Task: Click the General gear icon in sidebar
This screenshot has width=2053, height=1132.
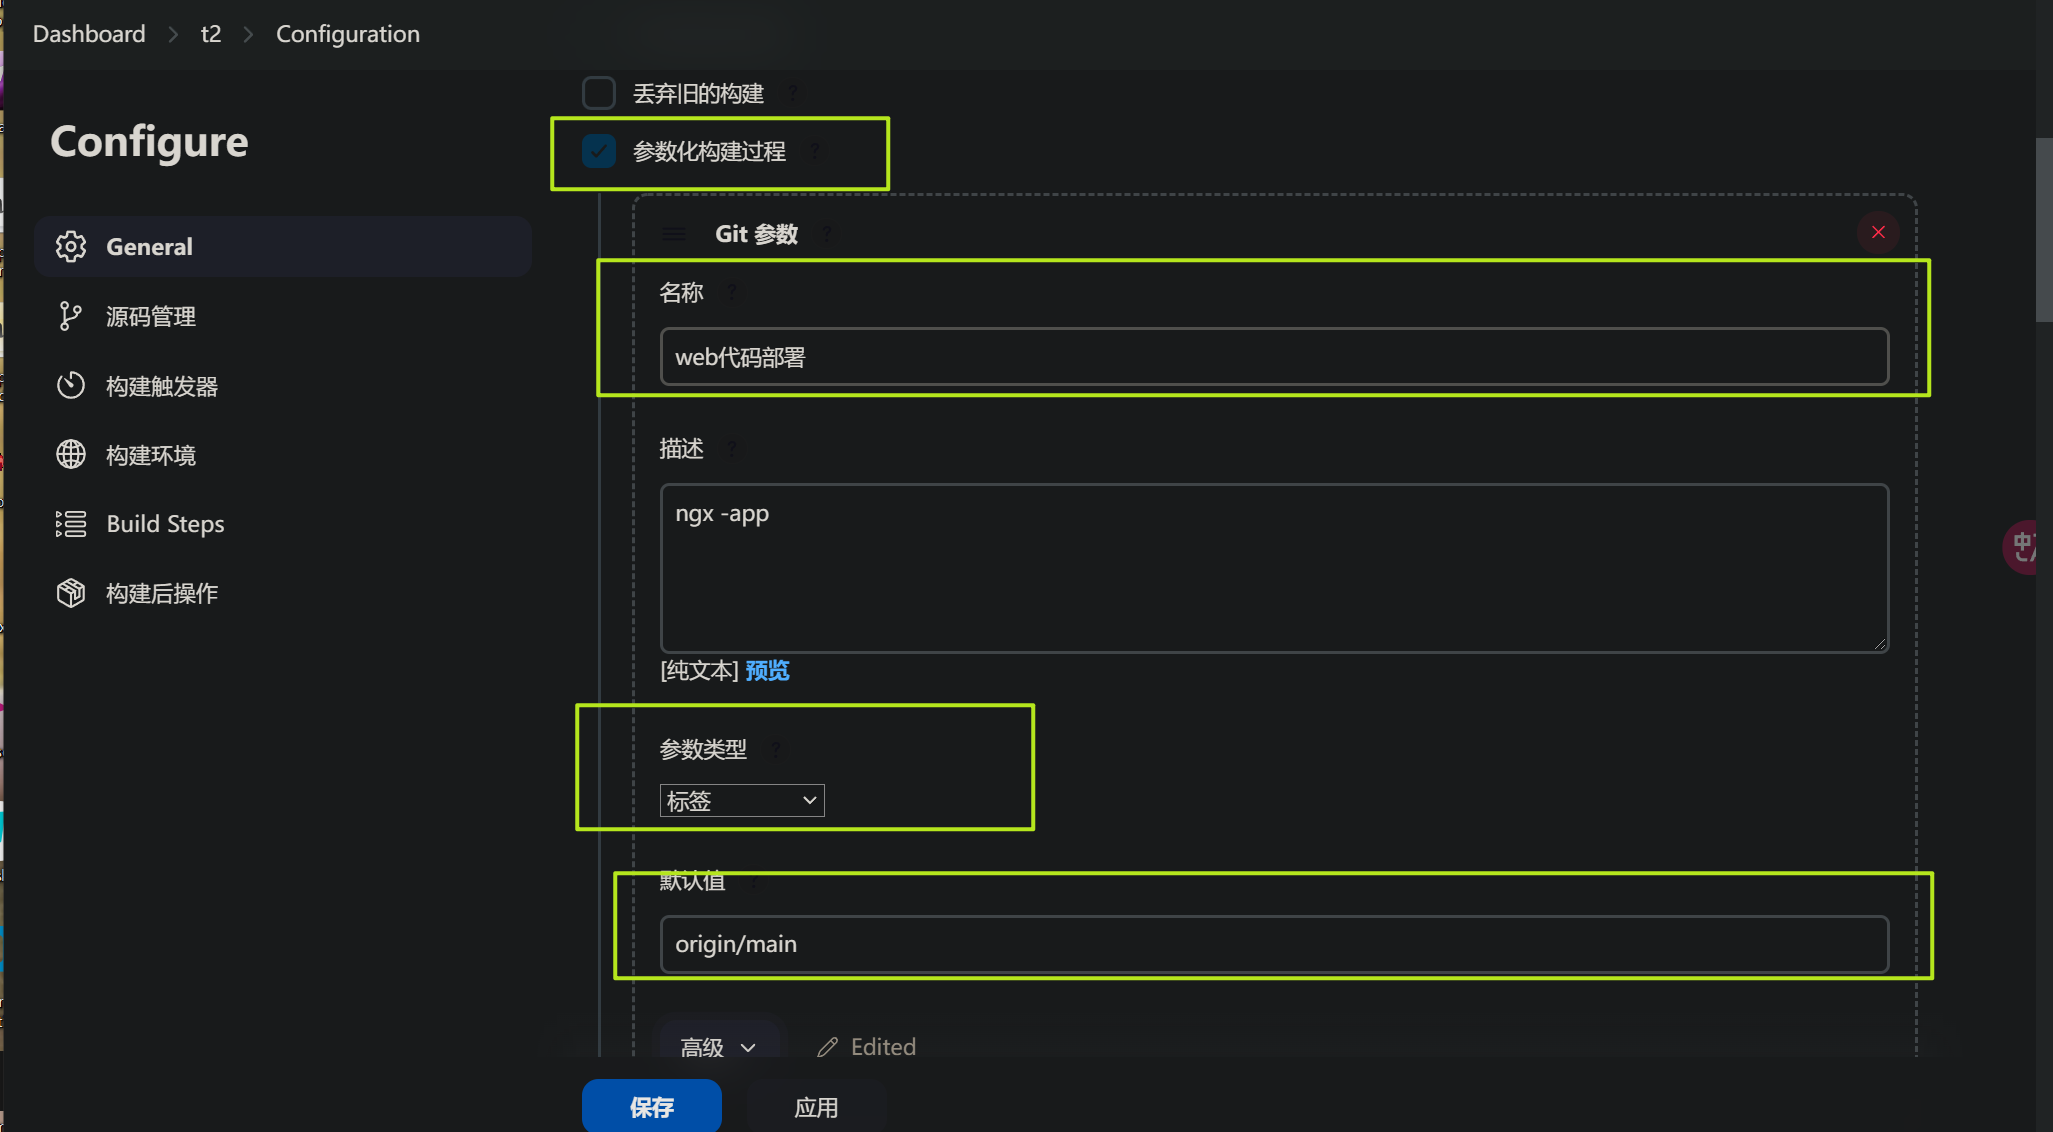Action: (71, 246)
